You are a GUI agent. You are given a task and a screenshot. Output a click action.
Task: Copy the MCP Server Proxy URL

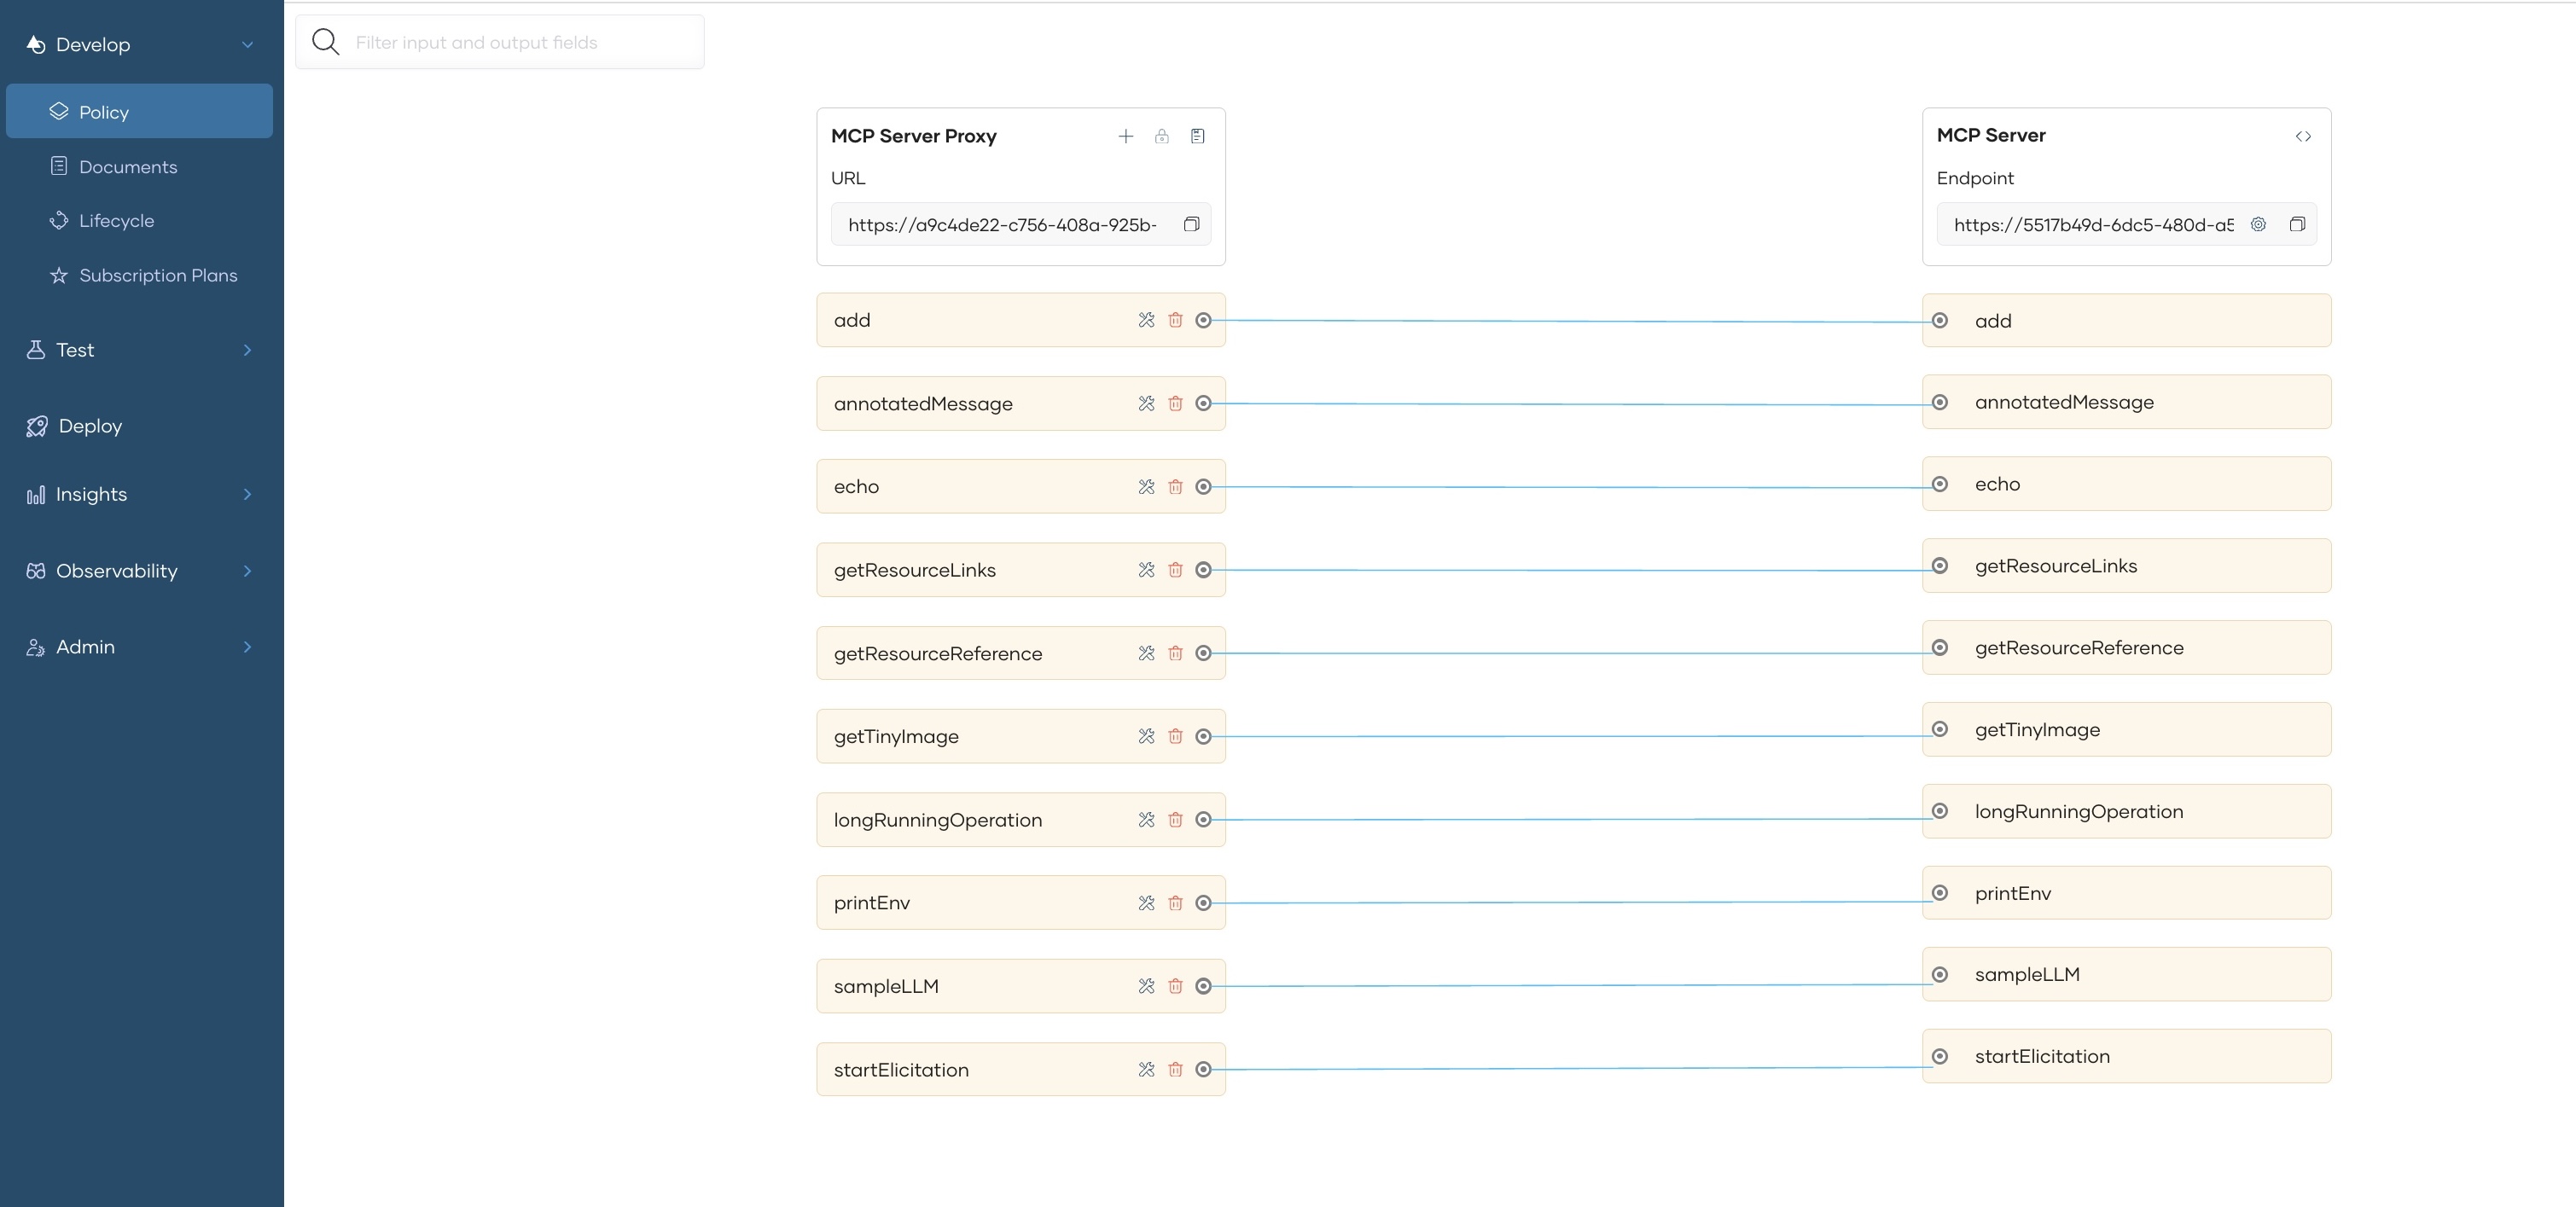pos(1191,224)
